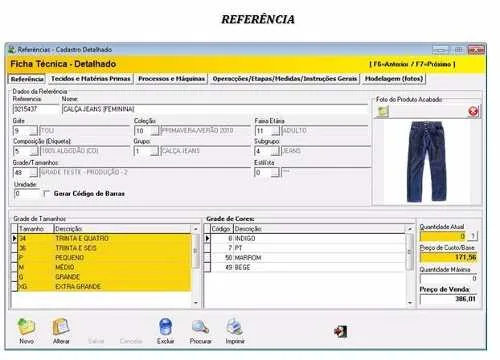This screenshot has height=360, width=500.
Task: Click the disabled Salvar button
Action: [96, 341]
